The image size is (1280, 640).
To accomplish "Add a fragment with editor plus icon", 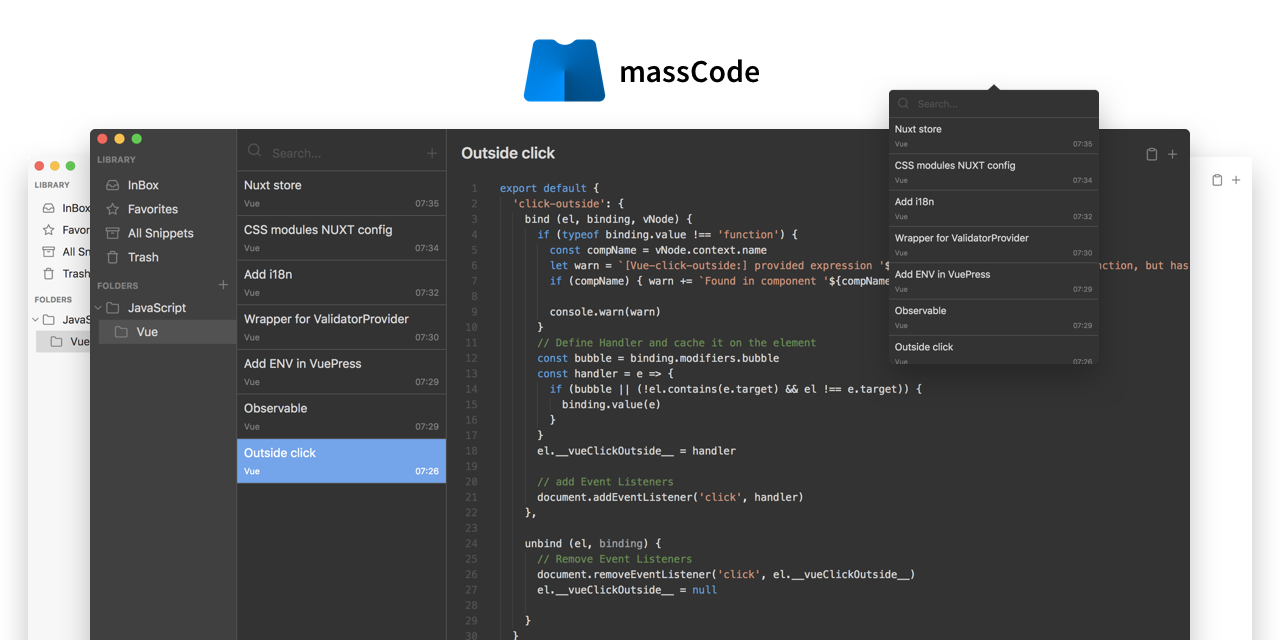I will click(x=1172, y=154).
